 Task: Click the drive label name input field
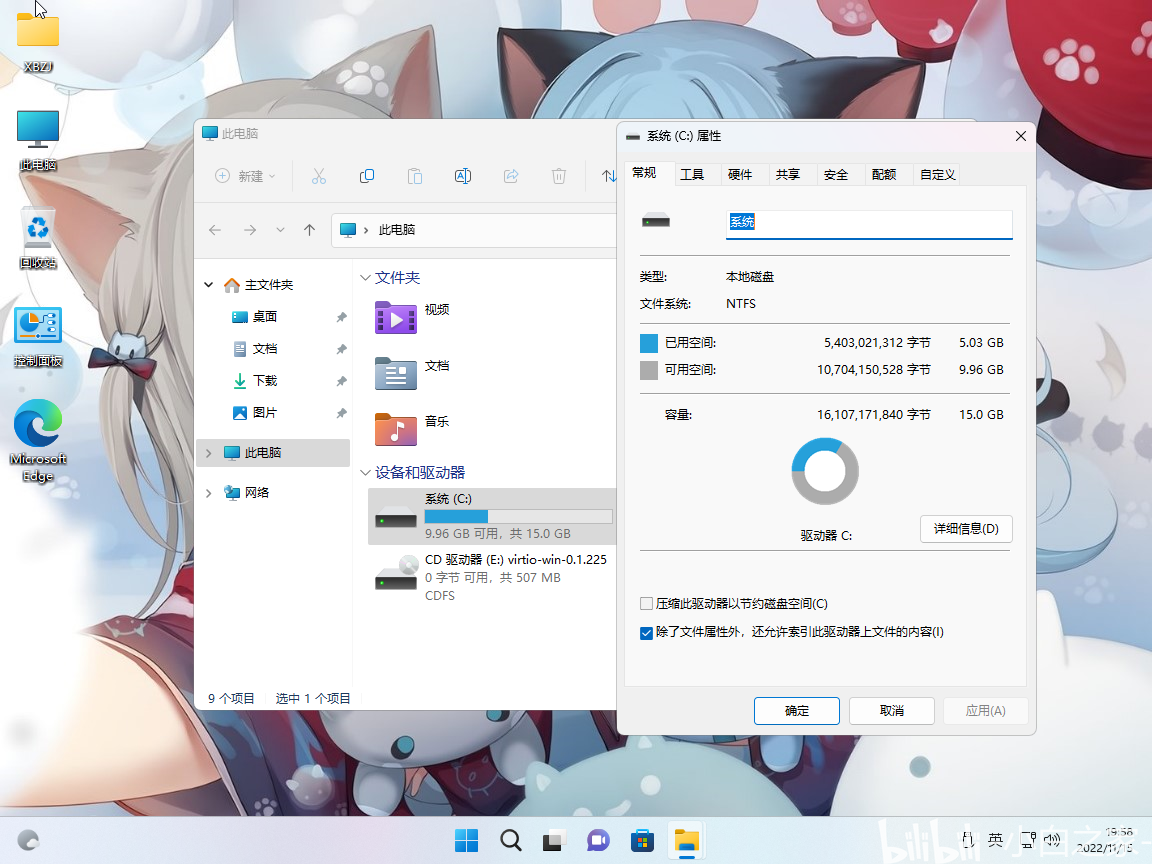869,224
